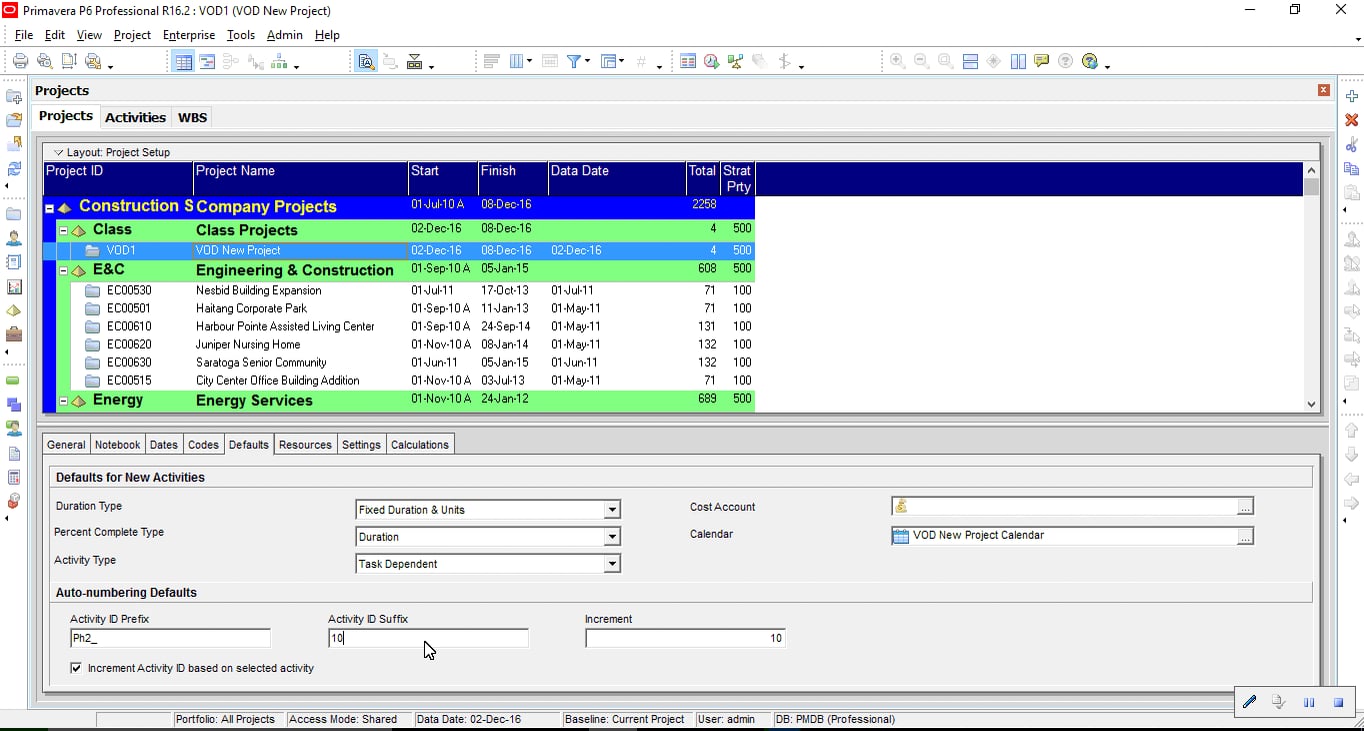This screenshot has height=731, width=1364.
Task: Click the blue square stop icon
Action: point(1338,703)
